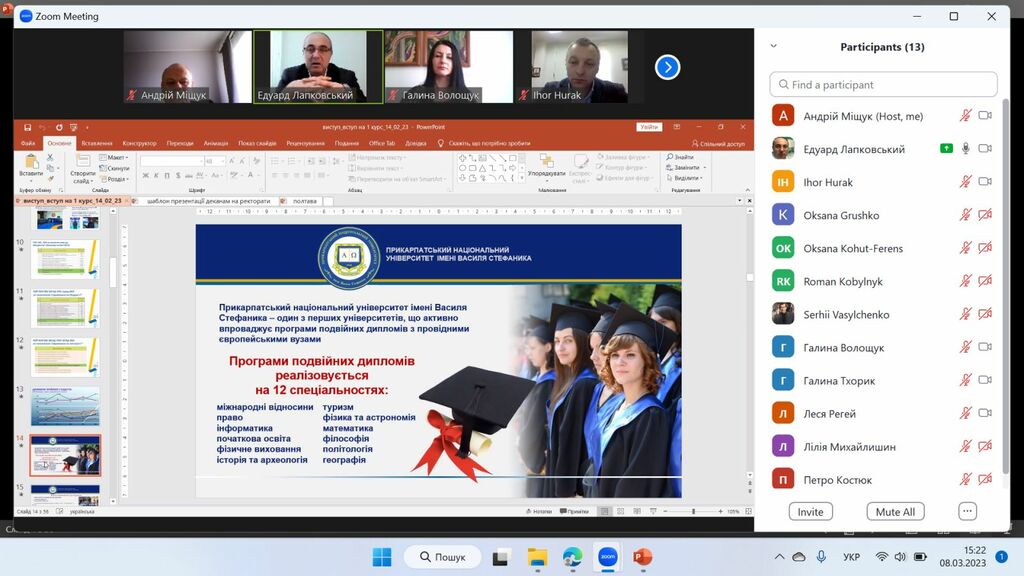Screen dimensions: 1024x576
Task: Open File Explorer from the taskbar
Action: [x=537, y=557]
